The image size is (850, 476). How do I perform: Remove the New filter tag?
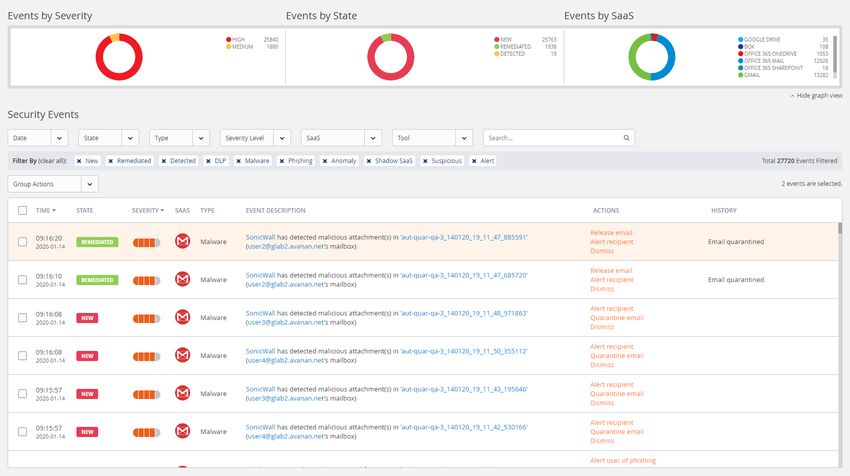[79, 161]
